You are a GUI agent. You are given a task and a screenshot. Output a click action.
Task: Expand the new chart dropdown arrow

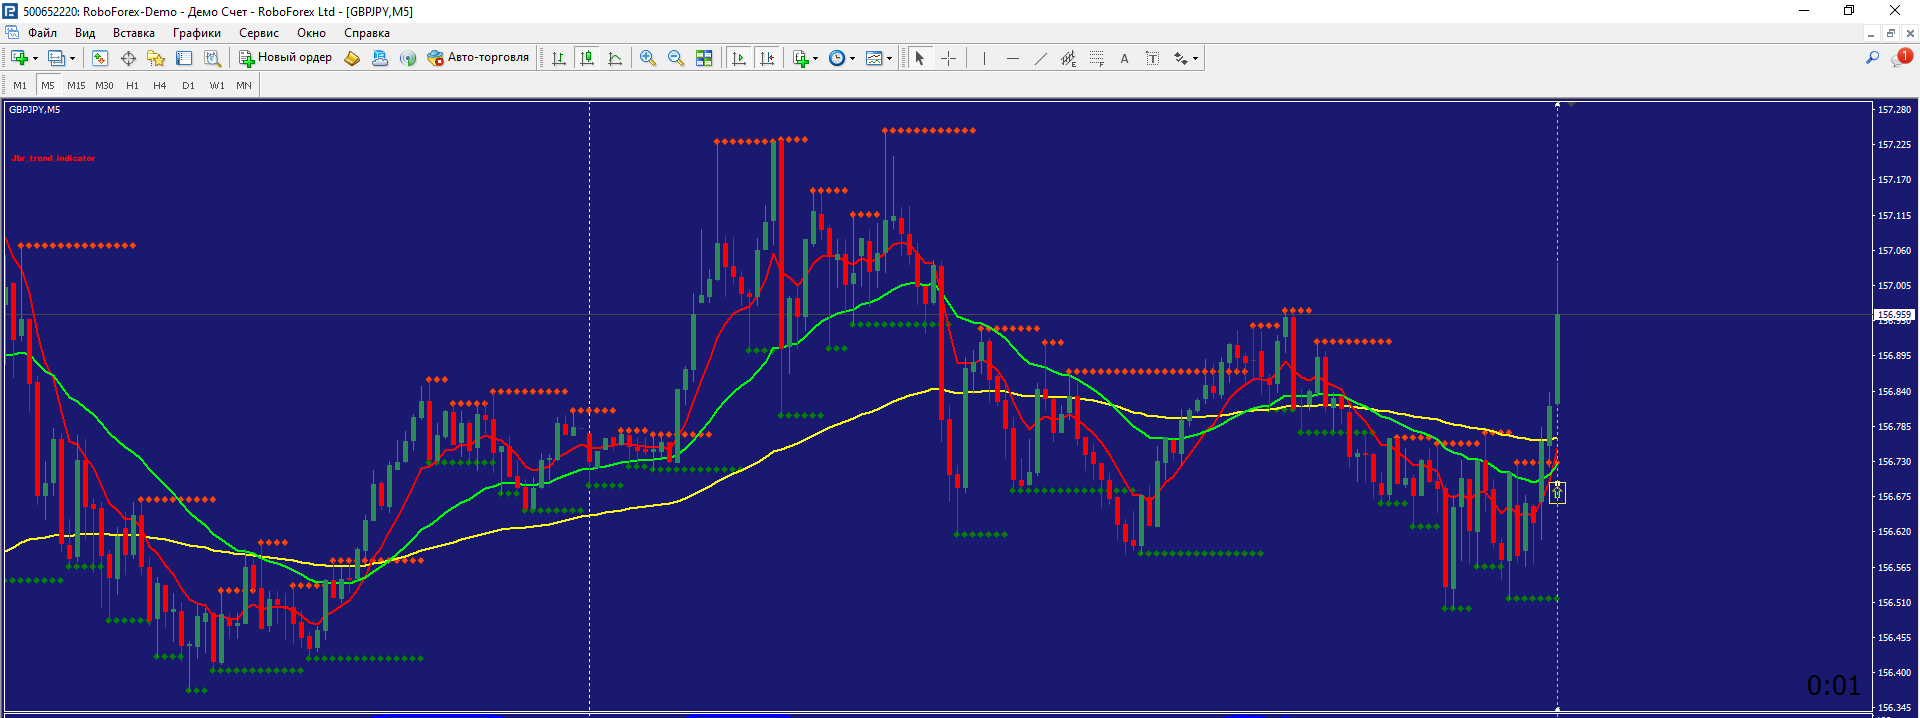[x=35, y=58]
